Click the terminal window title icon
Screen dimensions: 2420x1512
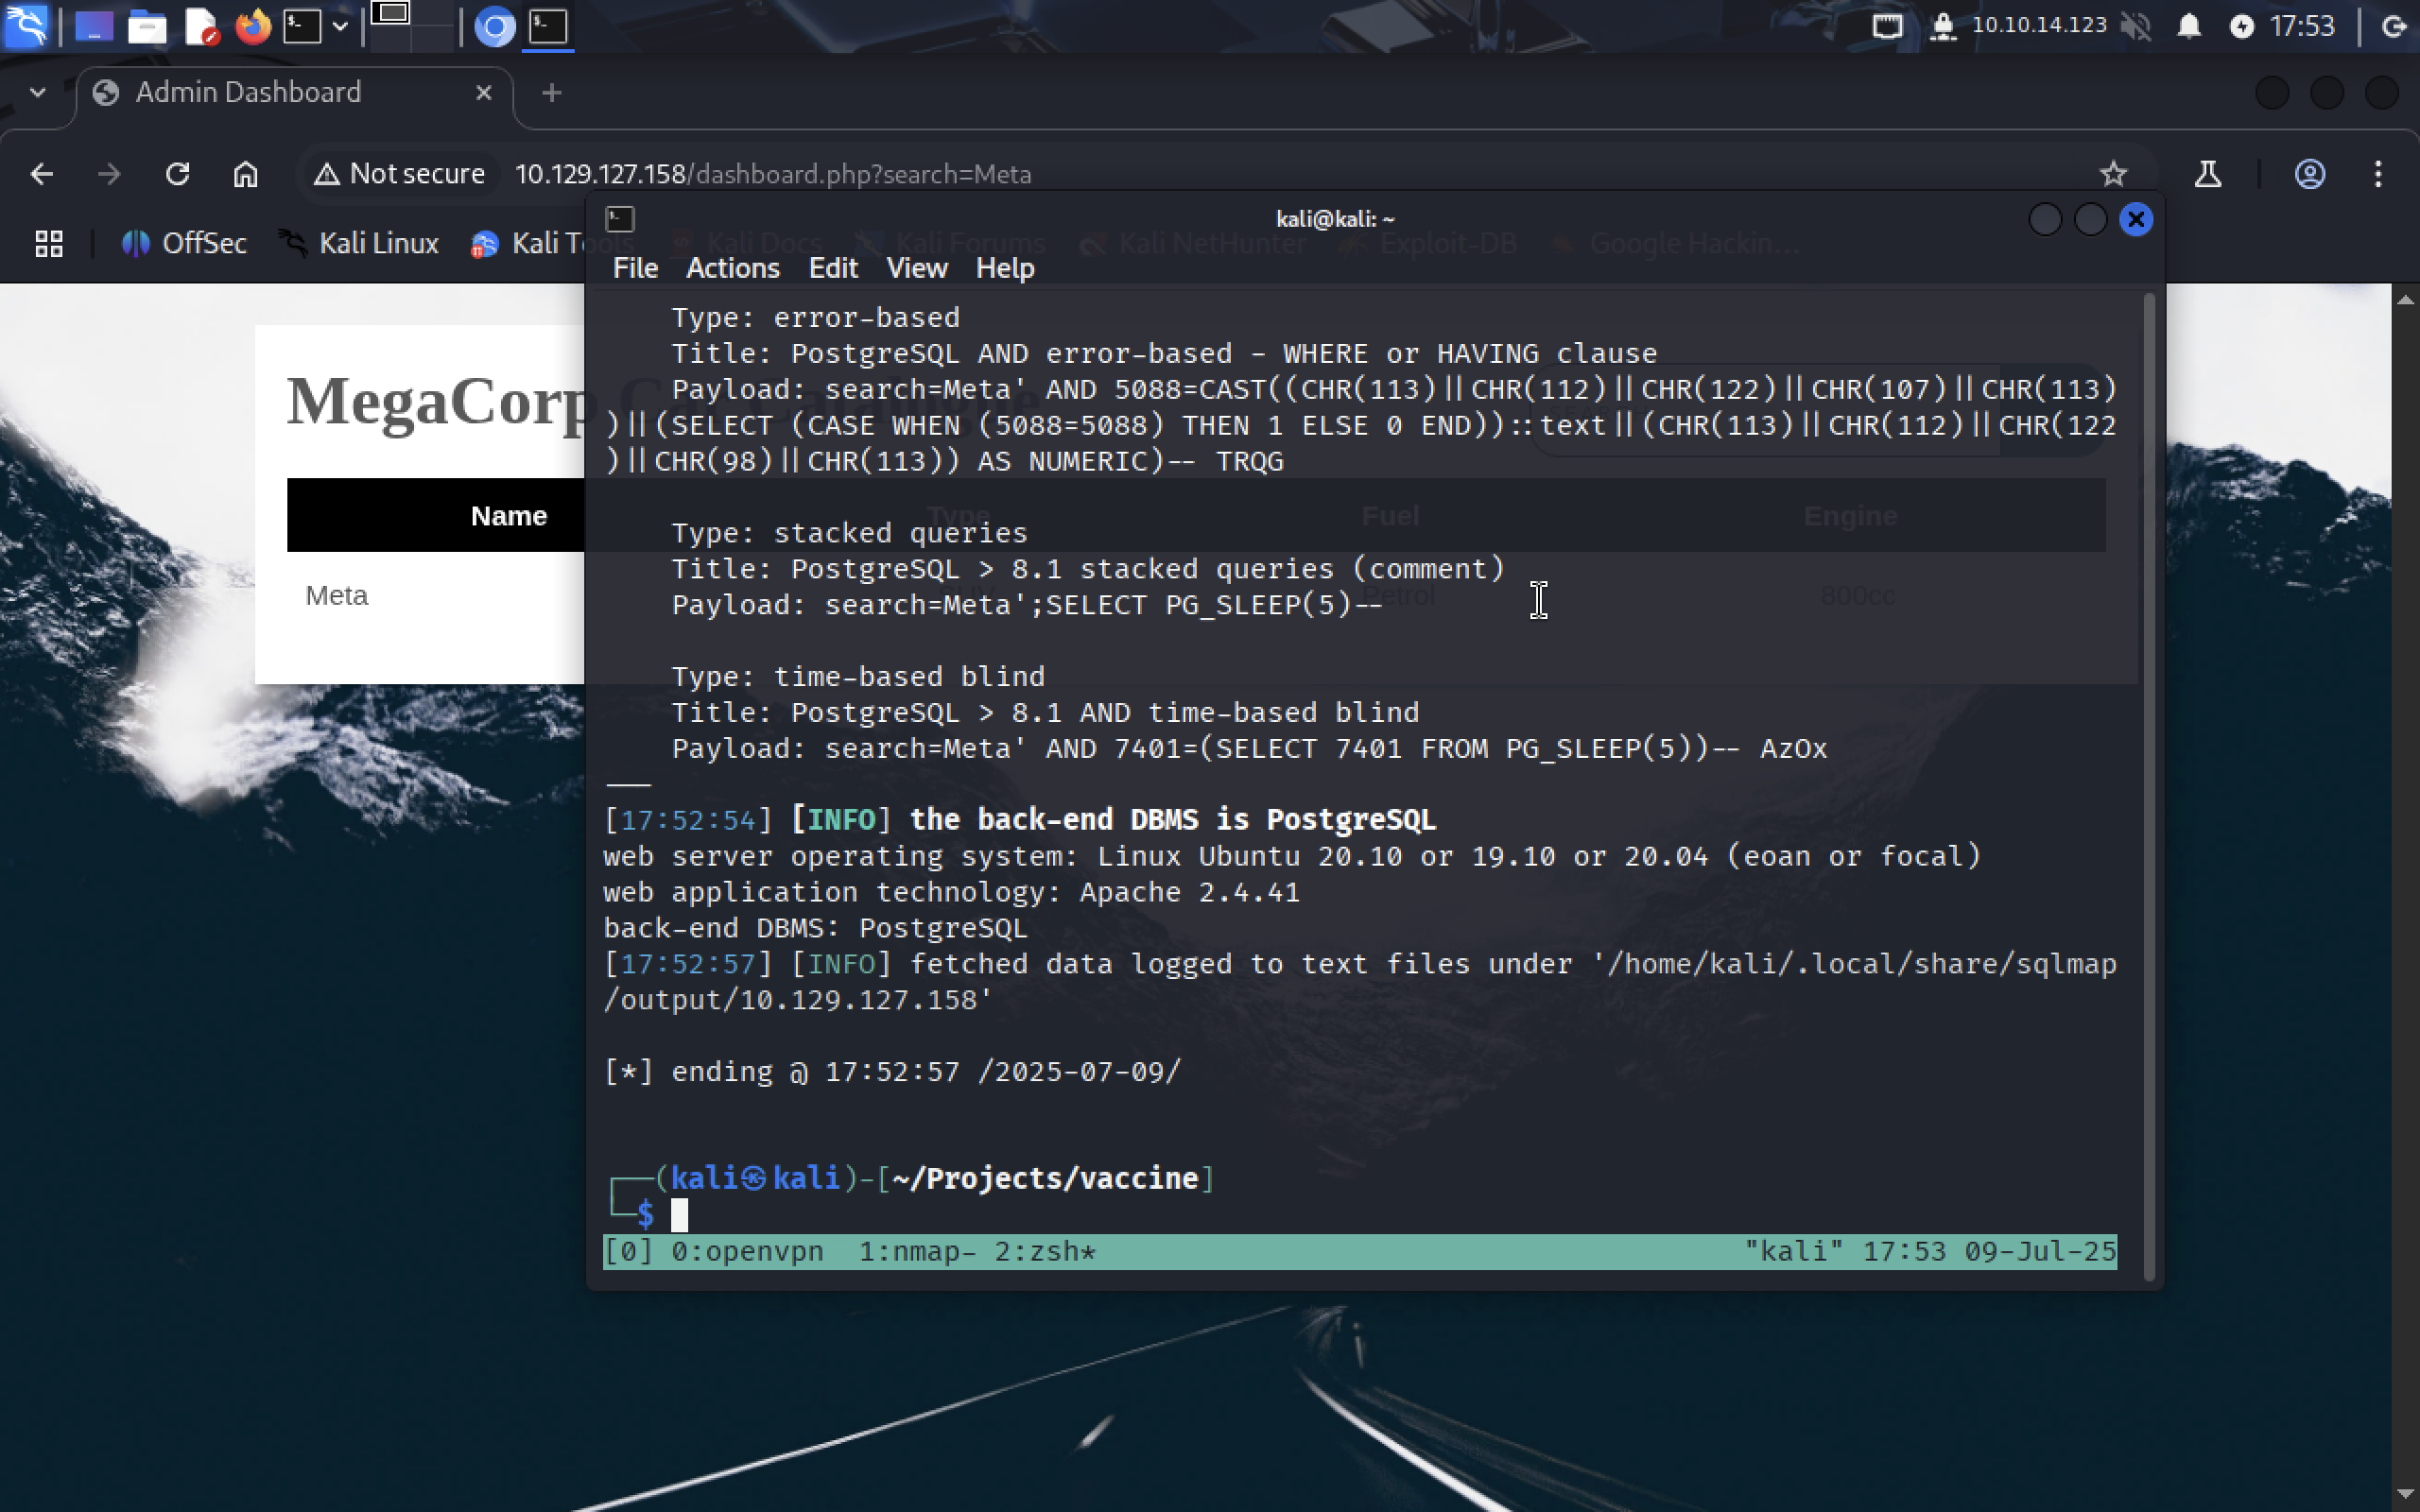point(620,219)
